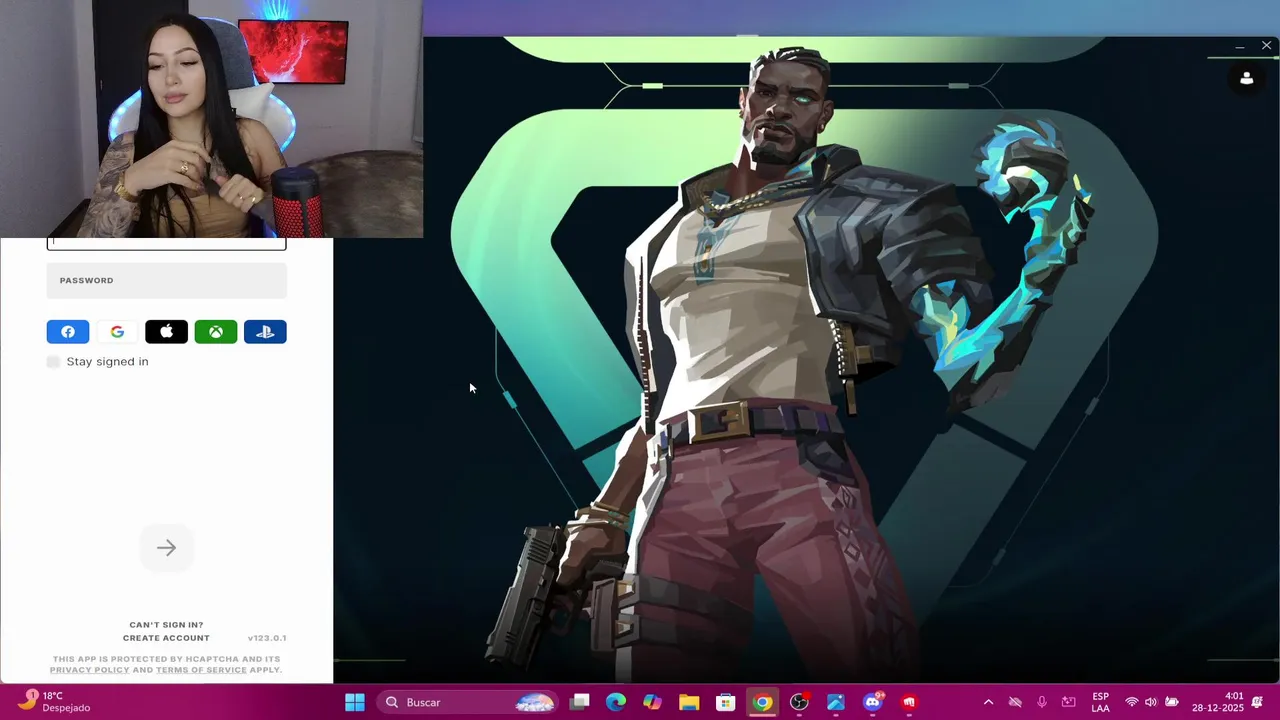Sign in with Xbox button
The height and width of the screenshot is (720, 1280).
coord(216,332)
